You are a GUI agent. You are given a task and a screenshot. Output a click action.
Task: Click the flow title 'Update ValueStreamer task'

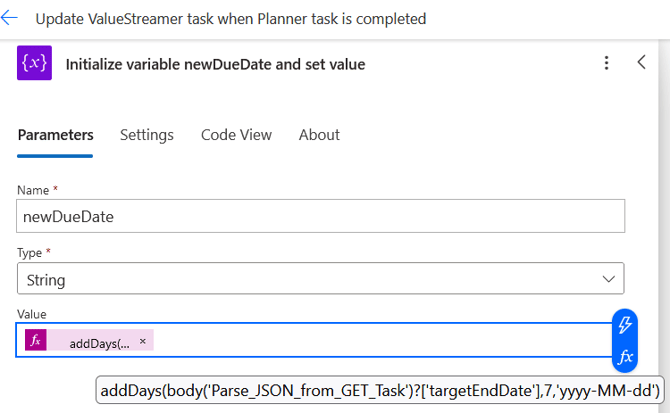(230, 18)
